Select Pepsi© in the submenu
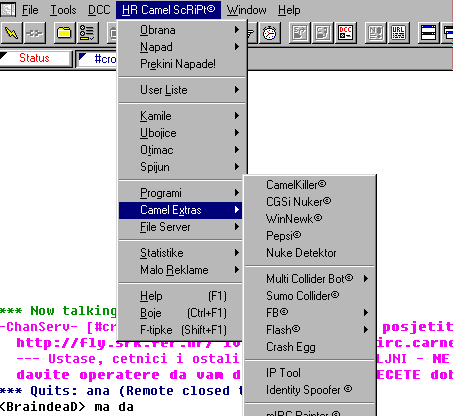The width and height of the screenshot is (453, 416). [309, 235]
